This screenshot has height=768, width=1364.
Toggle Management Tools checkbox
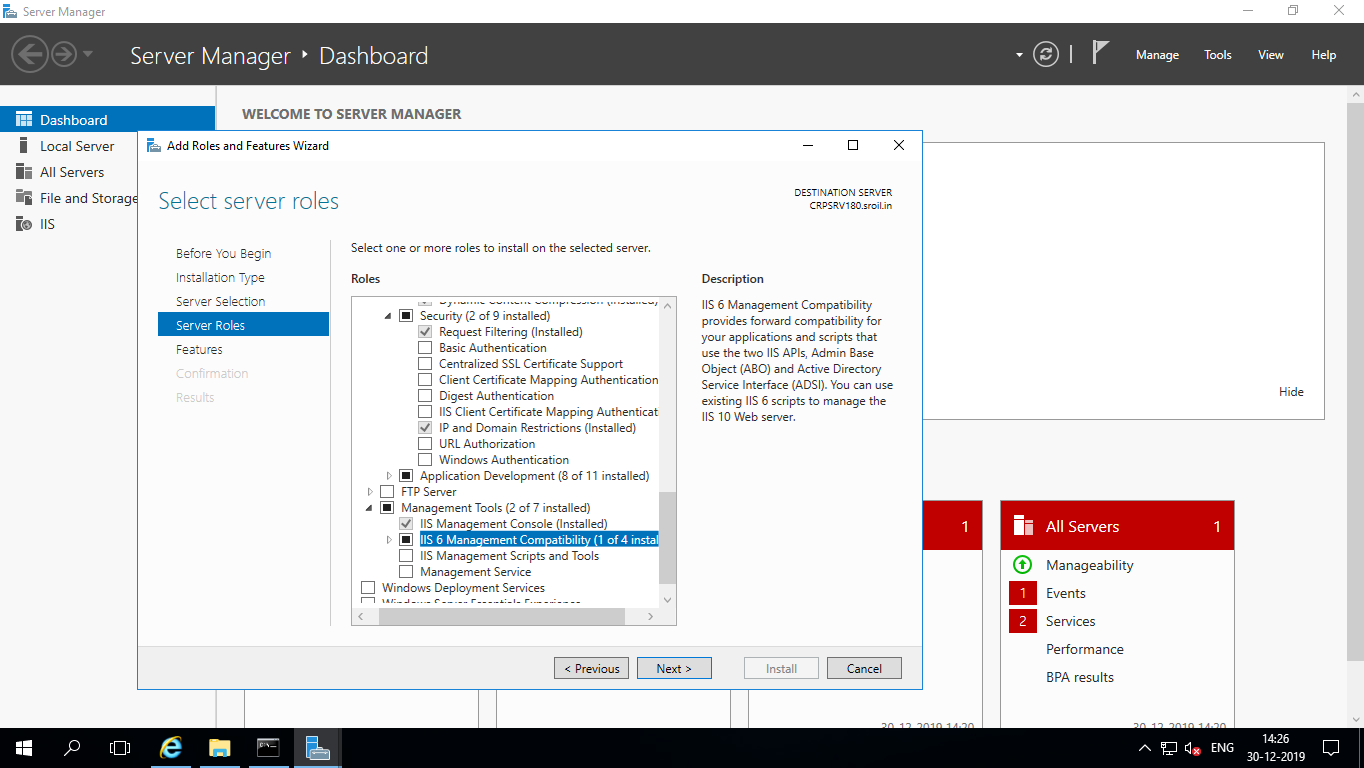point(387,508)
